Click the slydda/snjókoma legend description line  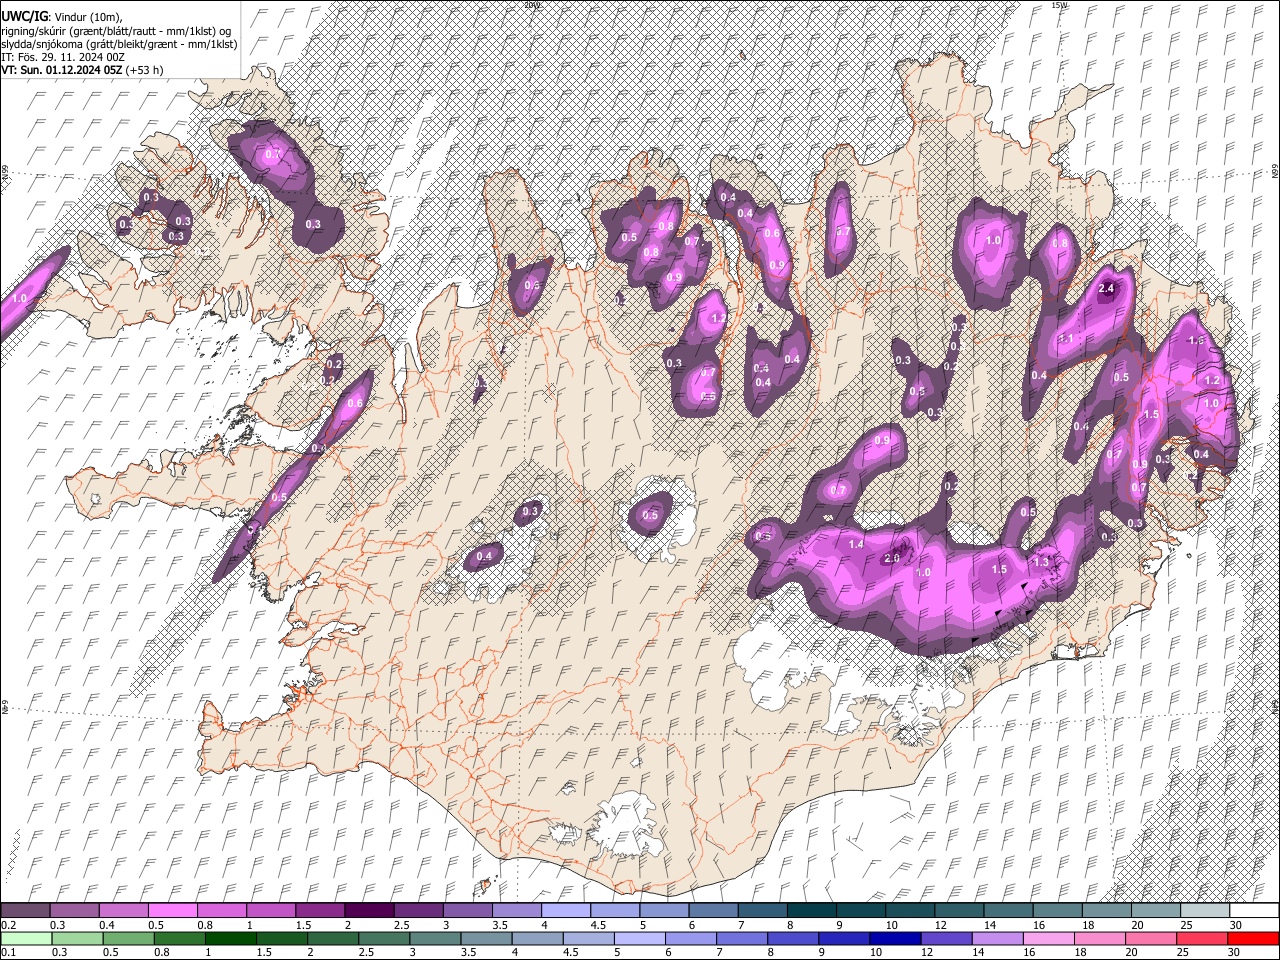click(119, 44)
